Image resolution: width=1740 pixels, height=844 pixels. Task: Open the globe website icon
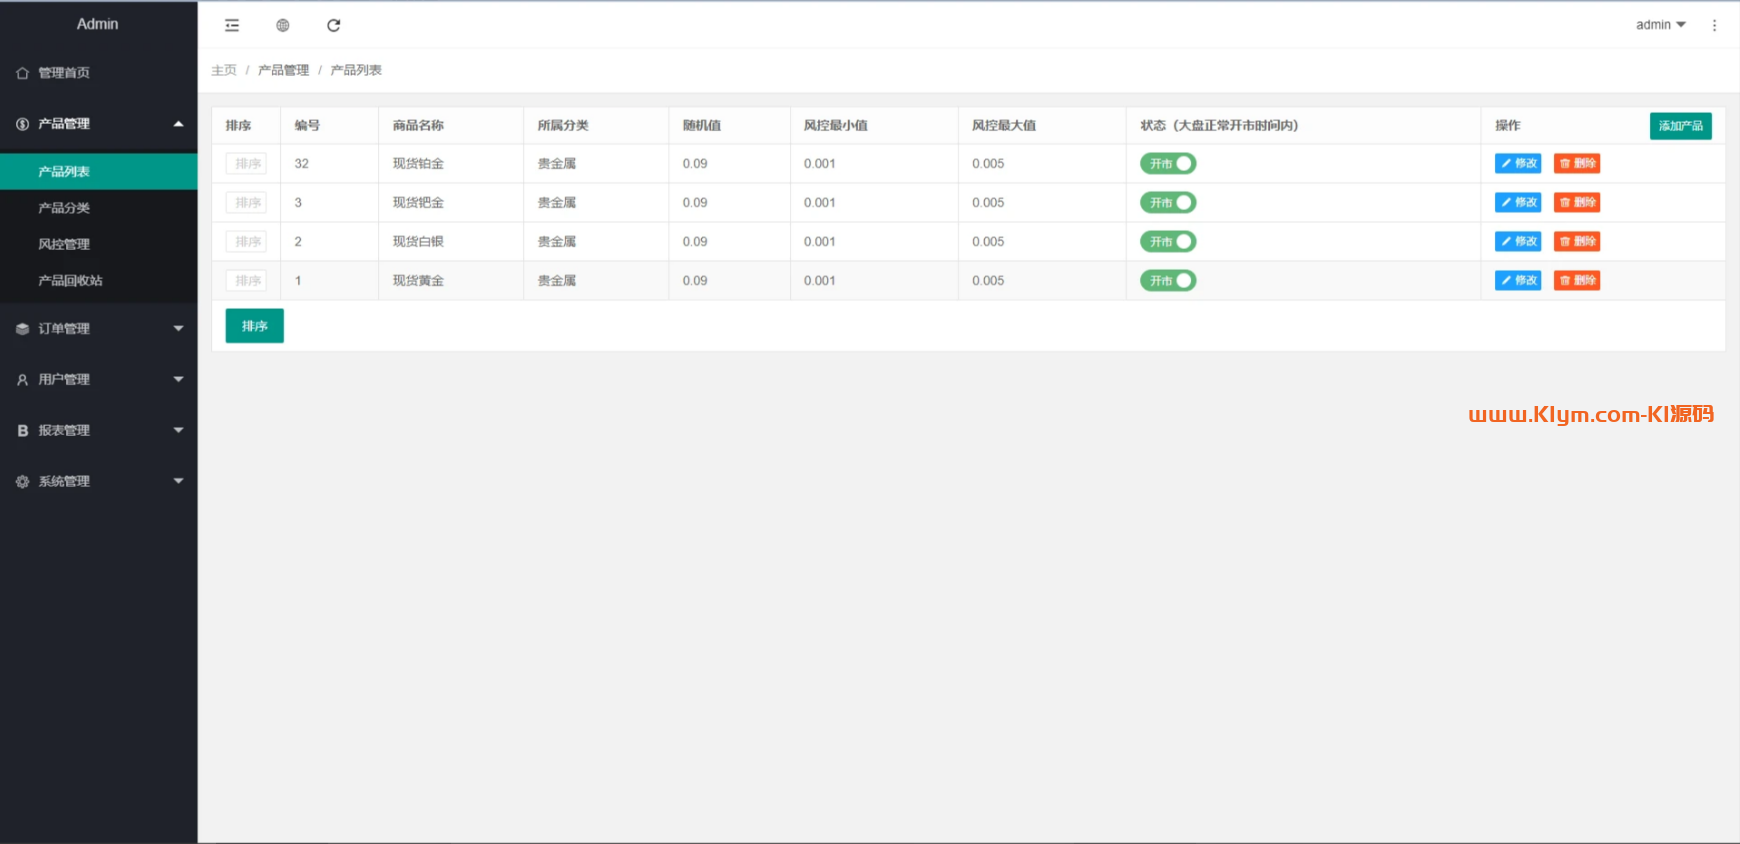[283, 25]
